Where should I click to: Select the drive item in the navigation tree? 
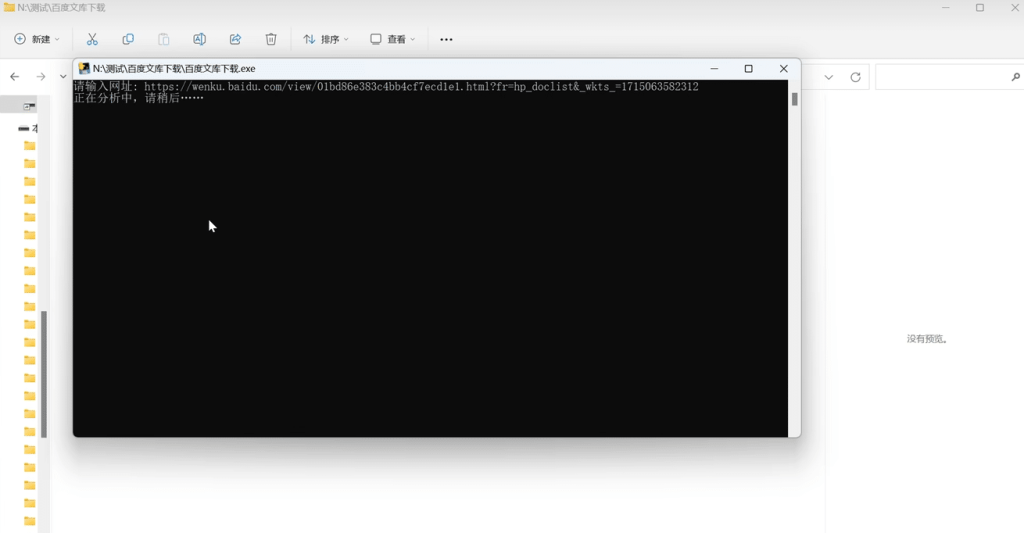coord(27,129)
